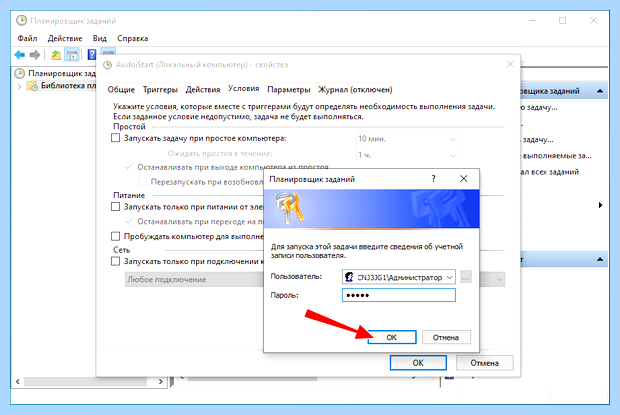Toggle Перезапускать при возобновлении checkbox
This screenshot has width=620, height=415.
(142, 182)
